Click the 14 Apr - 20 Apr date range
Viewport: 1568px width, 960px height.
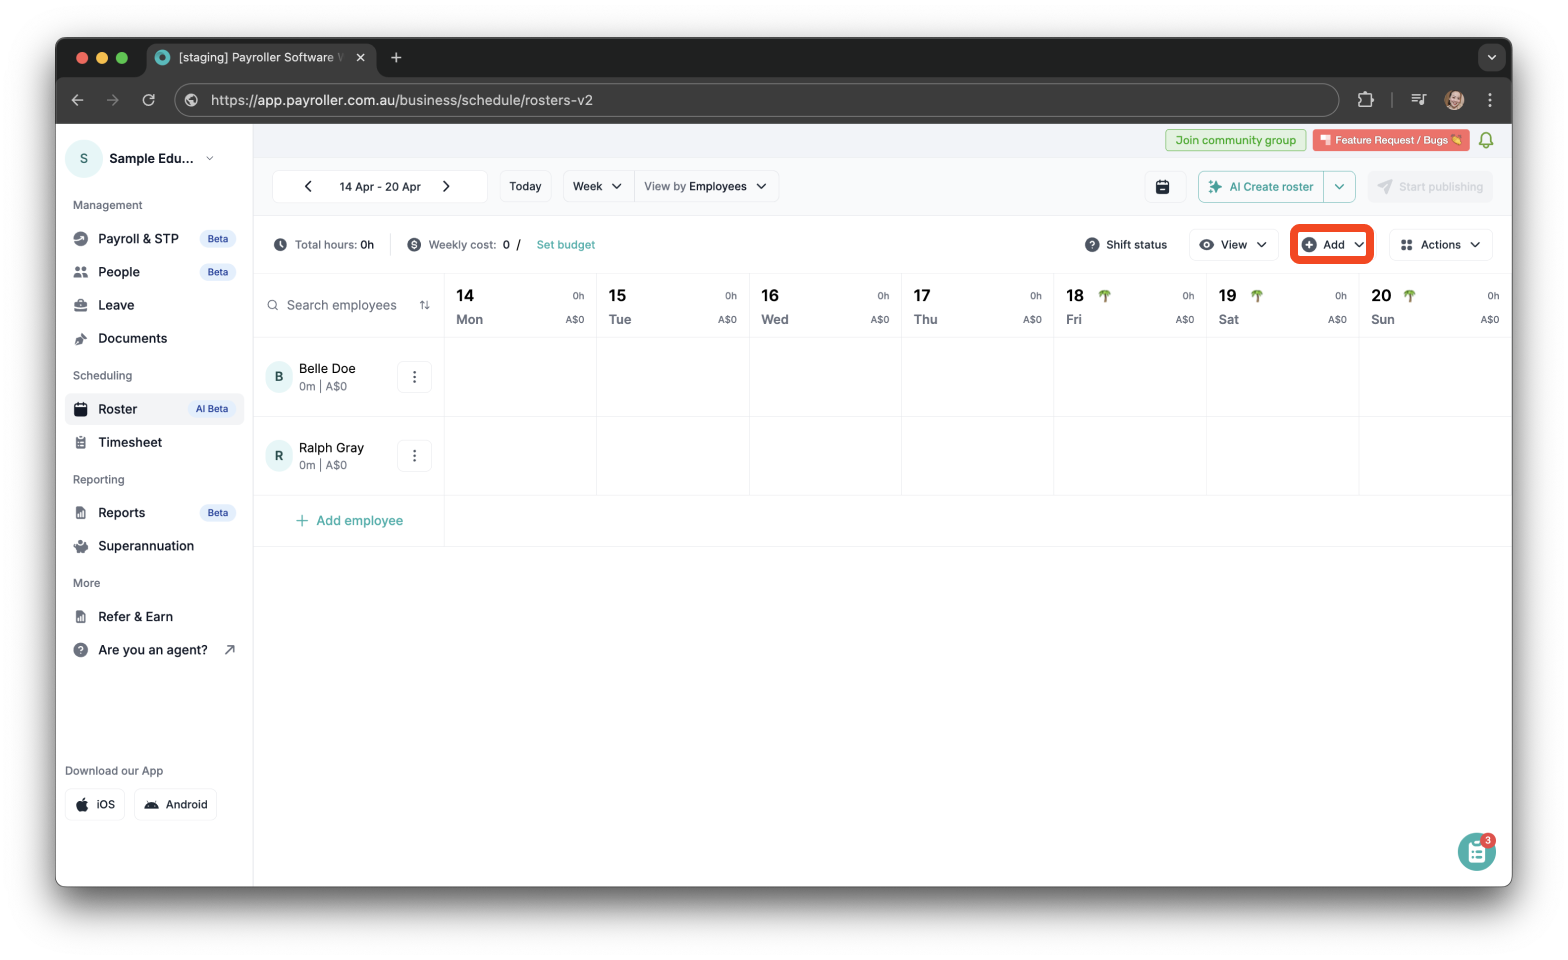click(x=380, y=187)
